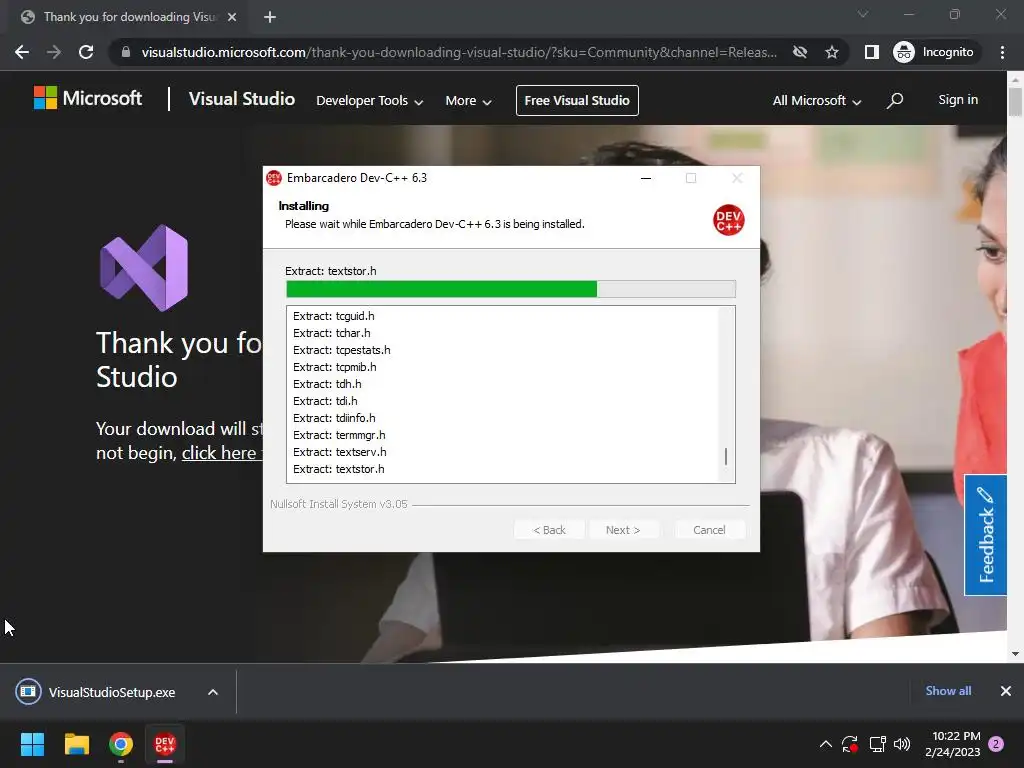
Task: Click the tracking protection eye-slash icon
Action: tap(799, 52)
